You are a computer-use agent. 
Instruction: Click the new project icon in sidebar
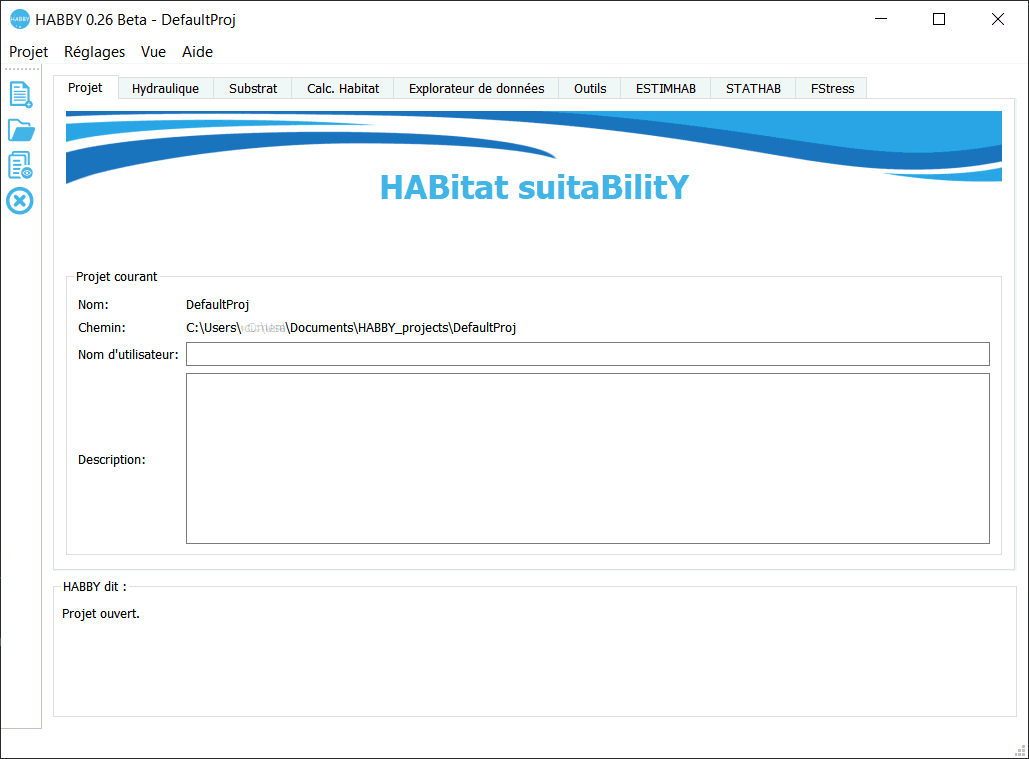tap(20, 95)
